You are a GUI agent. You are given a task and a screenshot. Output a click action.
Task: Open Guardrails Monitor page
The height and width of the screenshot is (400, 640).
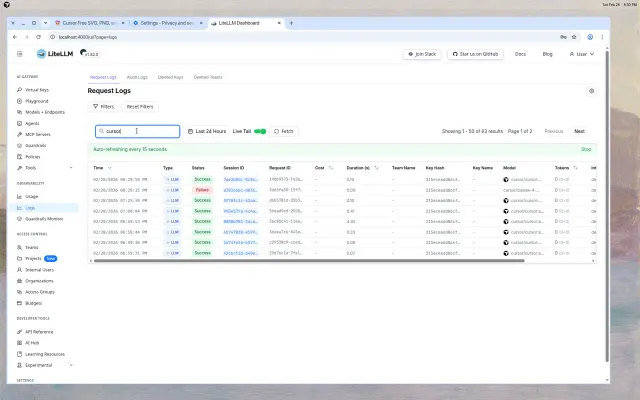44,219
